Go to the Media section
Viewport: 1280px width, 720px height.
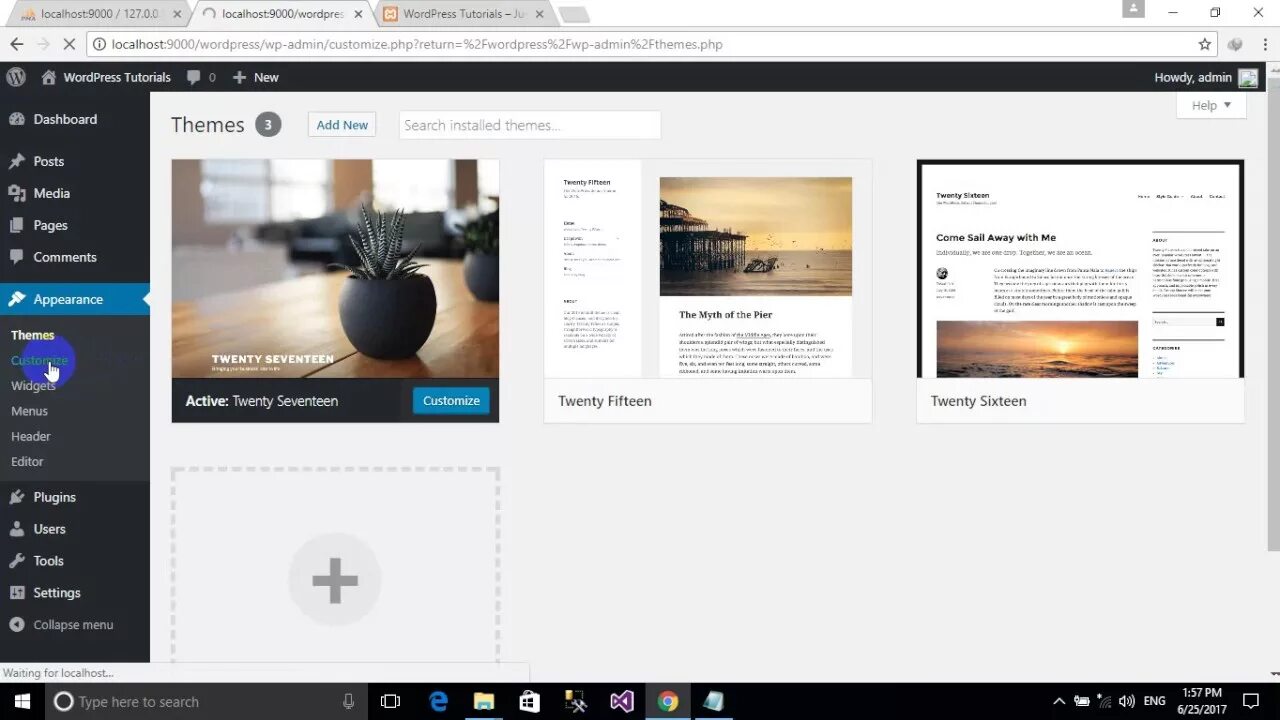[x=51, y=193]
